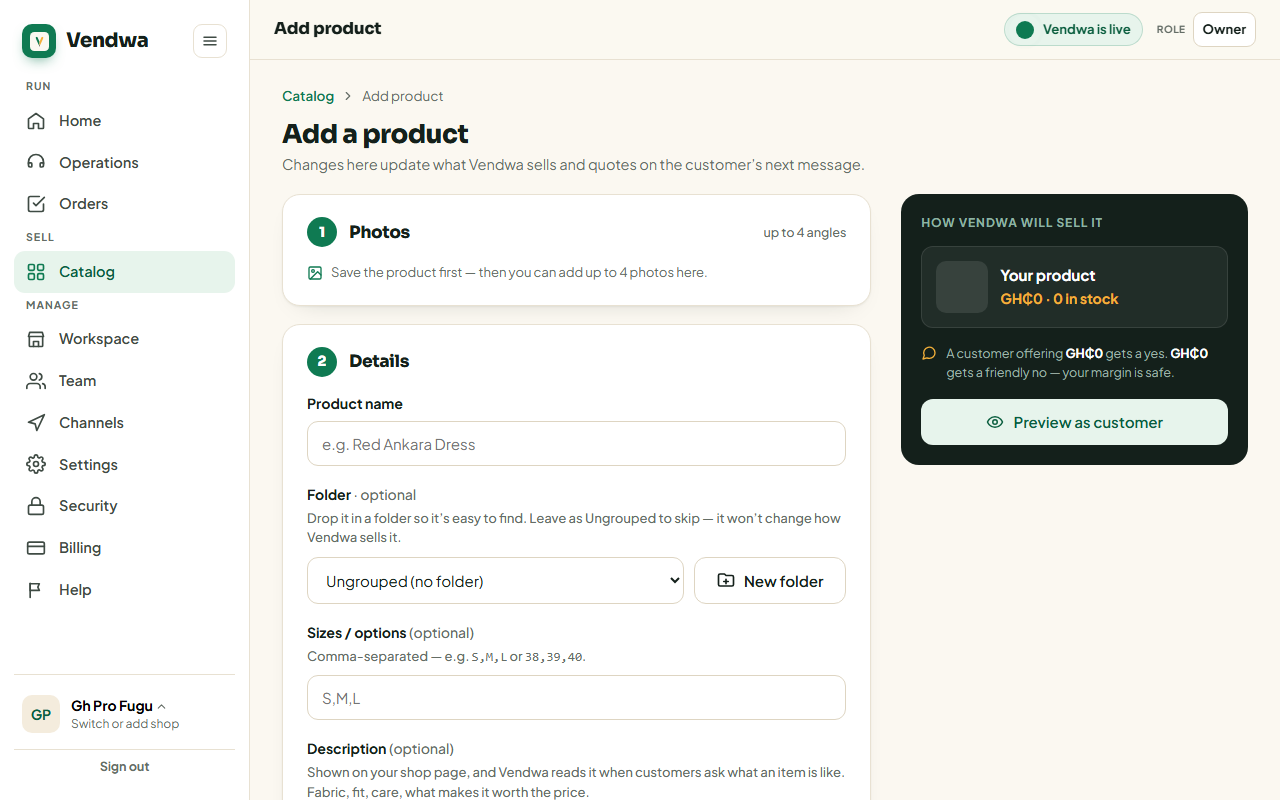
Task: Focus the Sizes / options input field
Action: [576, 698]
